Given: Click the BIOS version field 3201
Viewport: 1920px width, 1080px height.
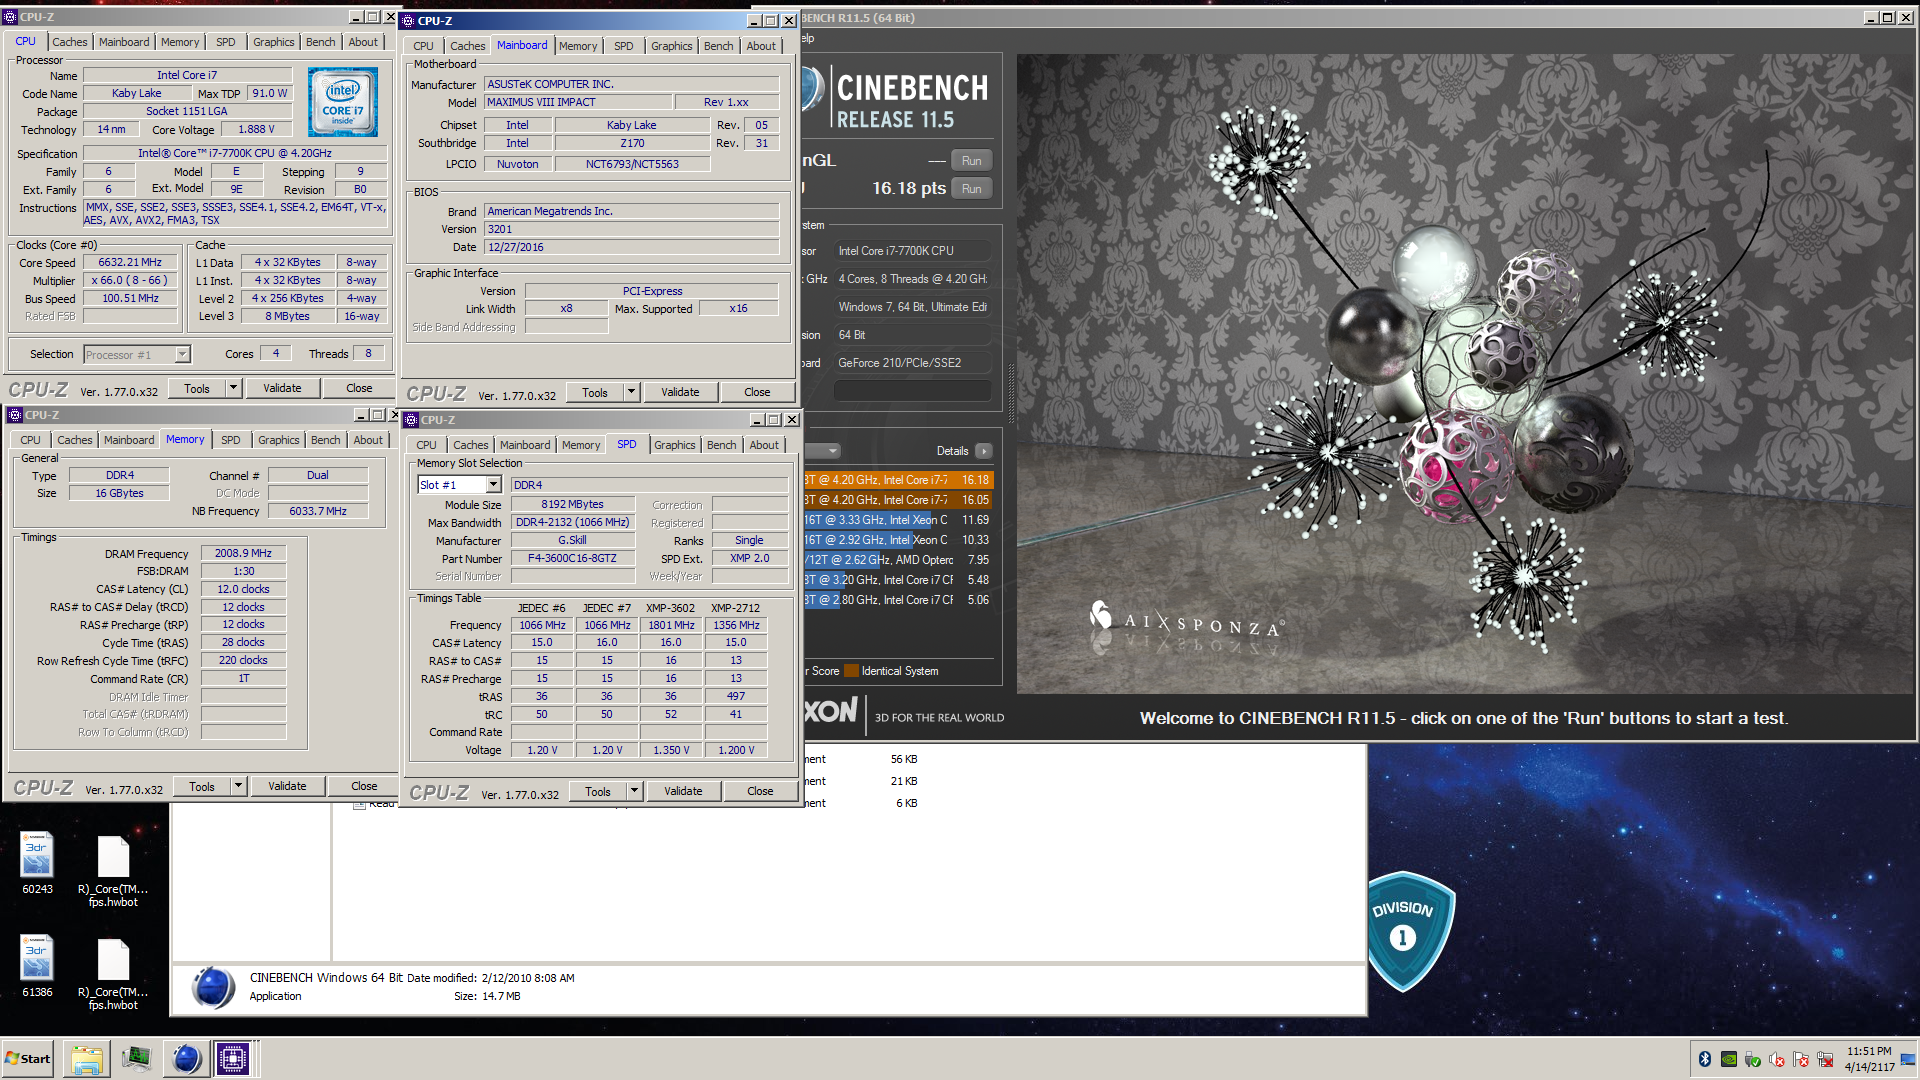Looking at the screenshot, I should 631,229.
